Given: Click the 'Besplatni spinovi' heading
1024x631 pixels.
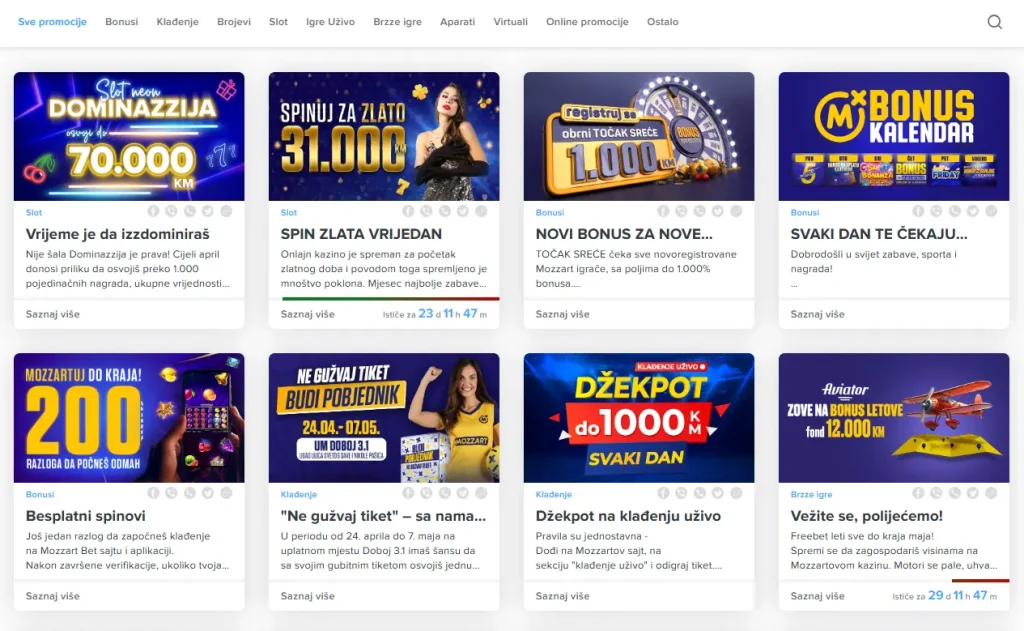Looking at the screenshot, I should click(x=86, y=516).
